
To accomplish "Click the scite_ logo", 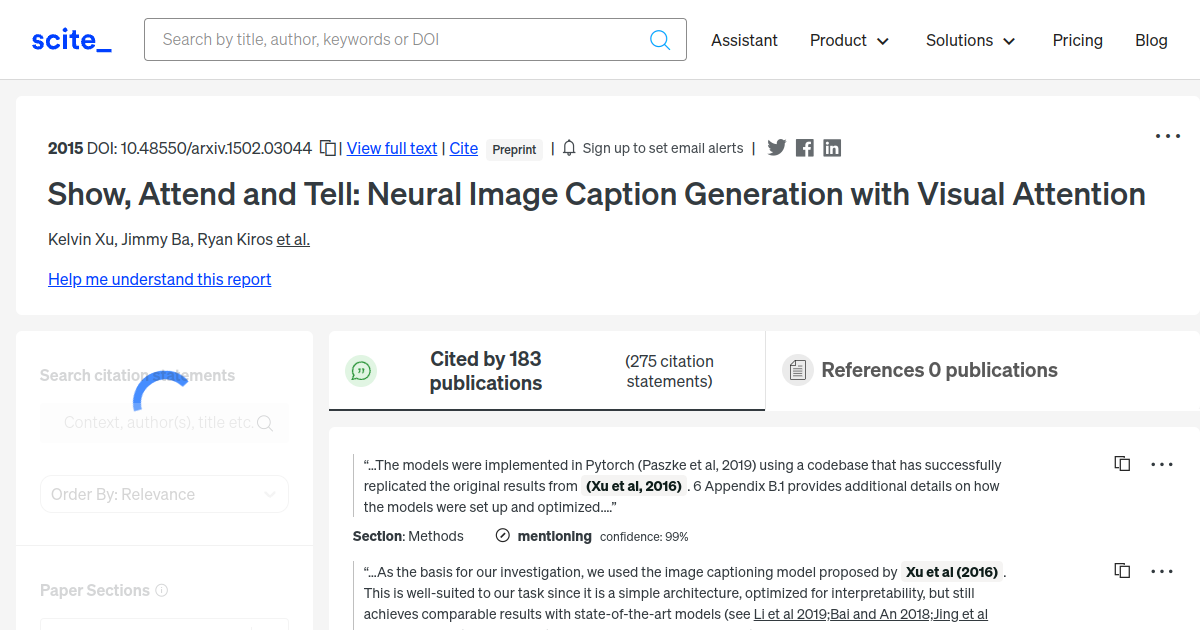I will [x=71, y=39].
